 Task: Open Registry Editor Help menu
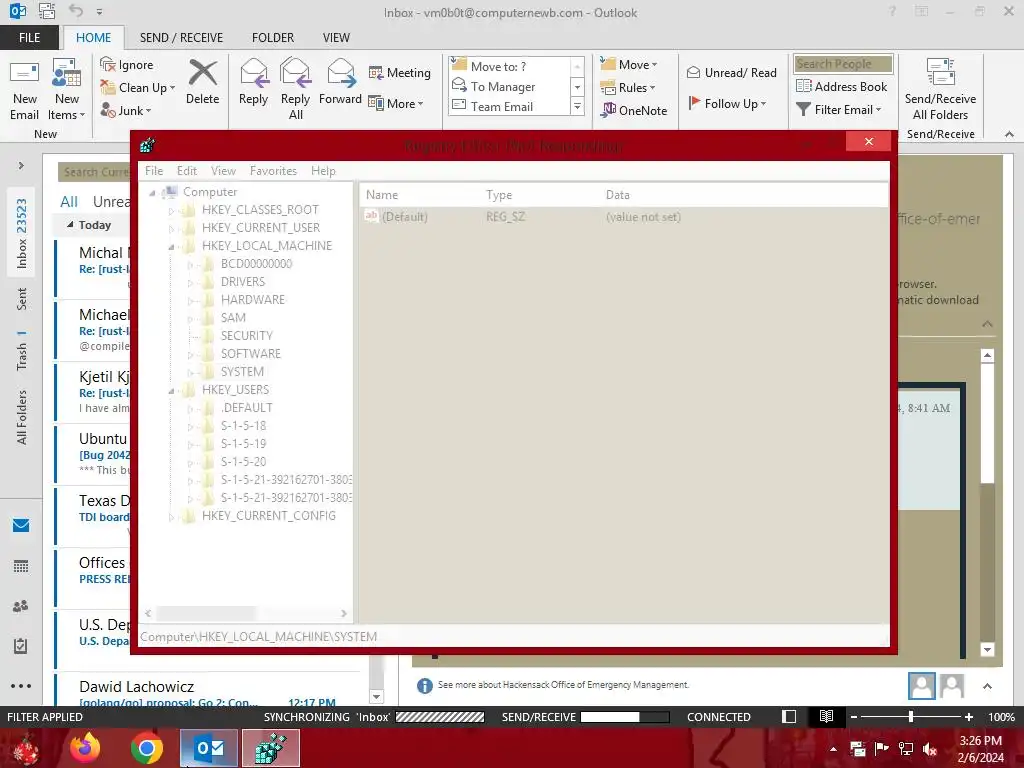pyautogui.click(x=323, y=170)
